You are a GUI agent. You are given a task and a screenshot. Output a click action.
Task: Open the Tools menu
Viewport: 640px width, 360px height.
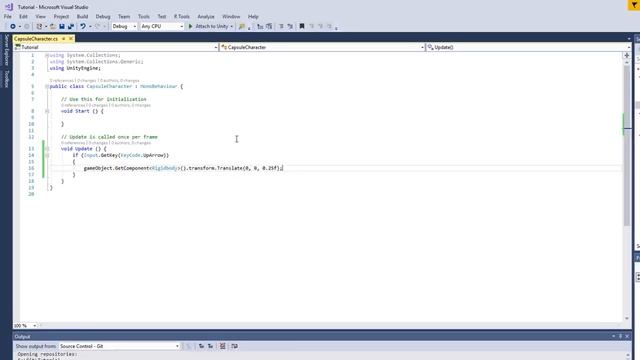coord(144,17)
